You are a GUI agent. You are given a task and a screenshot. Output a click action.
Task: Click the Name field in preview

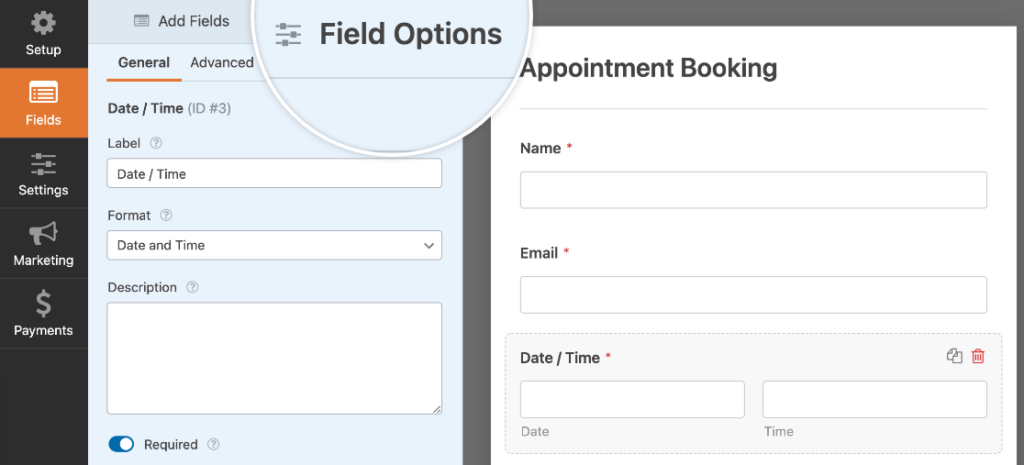tap(753, 190)
